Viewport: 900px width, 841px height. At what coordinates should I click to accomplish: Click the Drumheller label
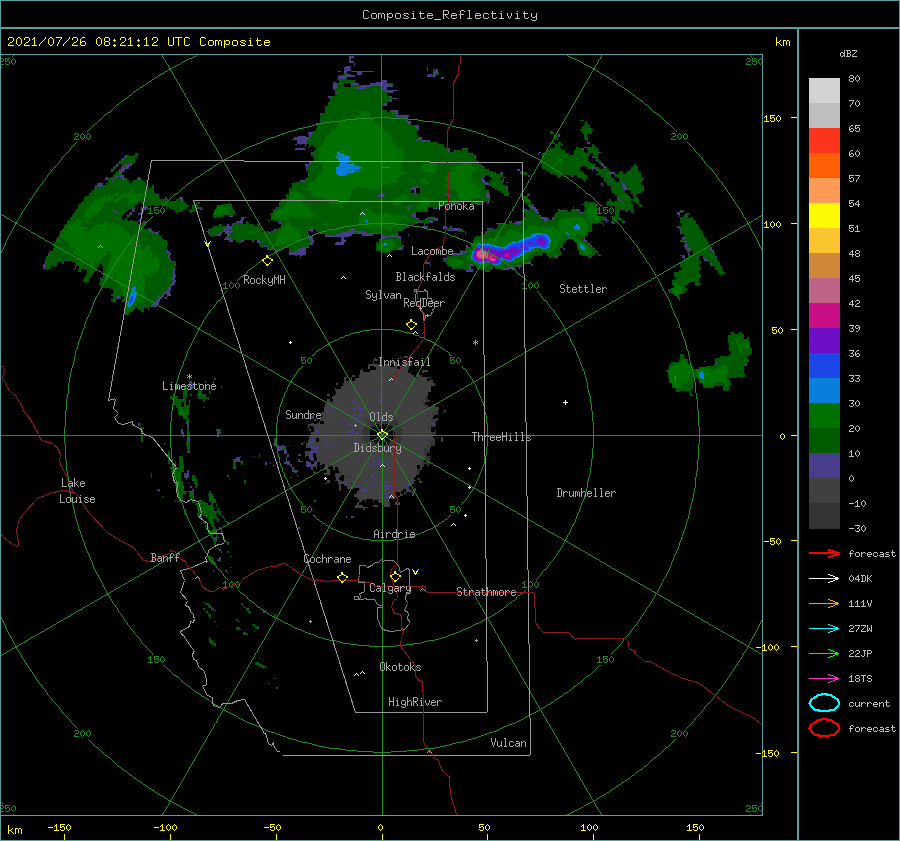[x=586, y=493]
